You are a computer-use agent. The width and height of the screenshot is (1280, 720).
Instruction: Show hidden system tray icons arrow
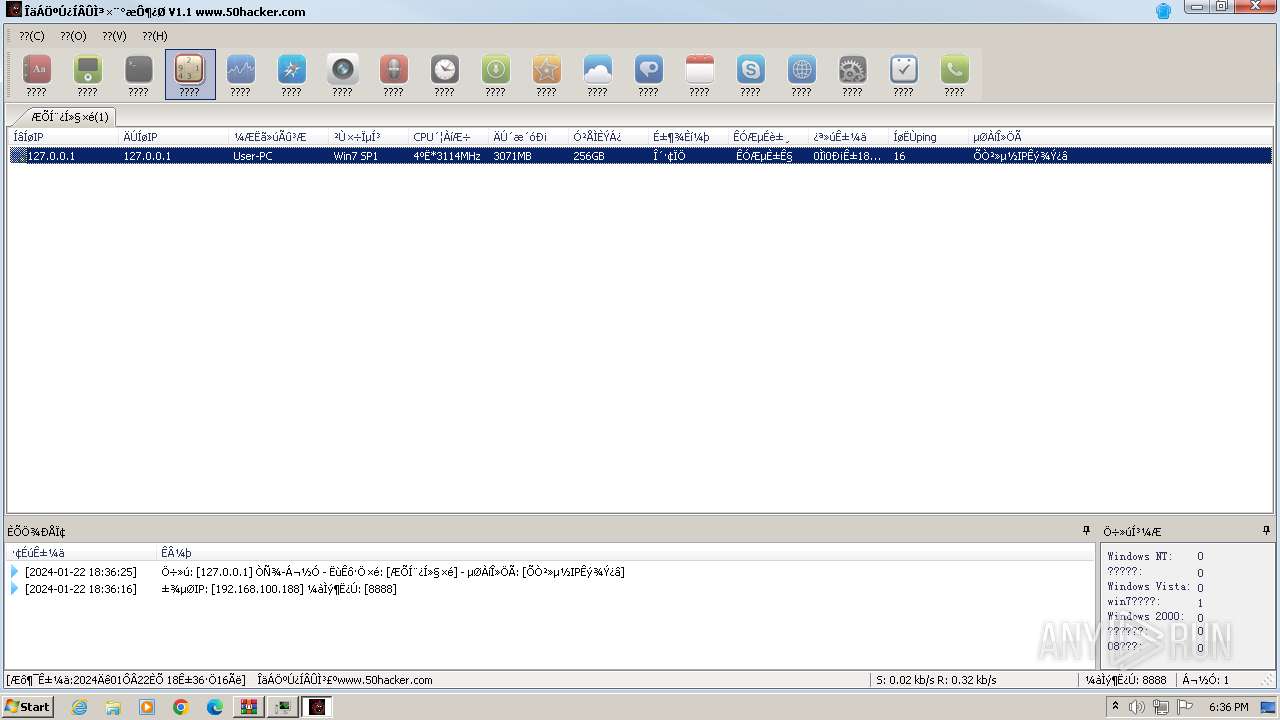(x=1115, y=707)
